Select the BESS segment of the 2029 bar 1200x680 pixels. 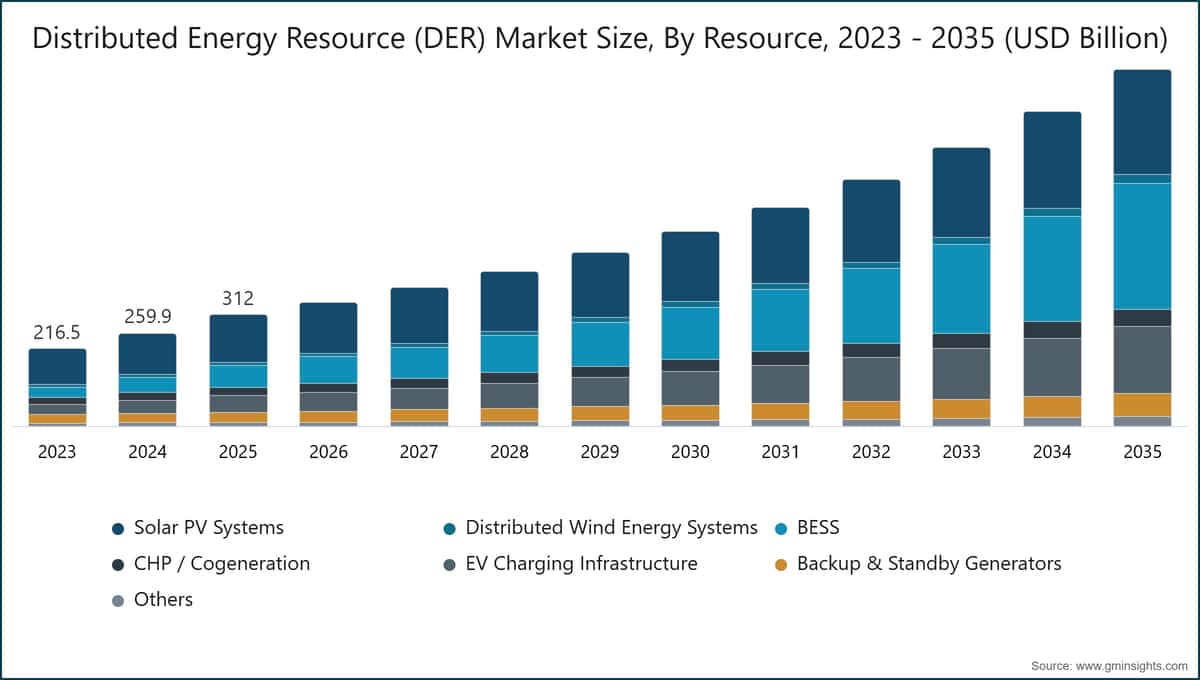pyautogui.click(x=600, y=344)
